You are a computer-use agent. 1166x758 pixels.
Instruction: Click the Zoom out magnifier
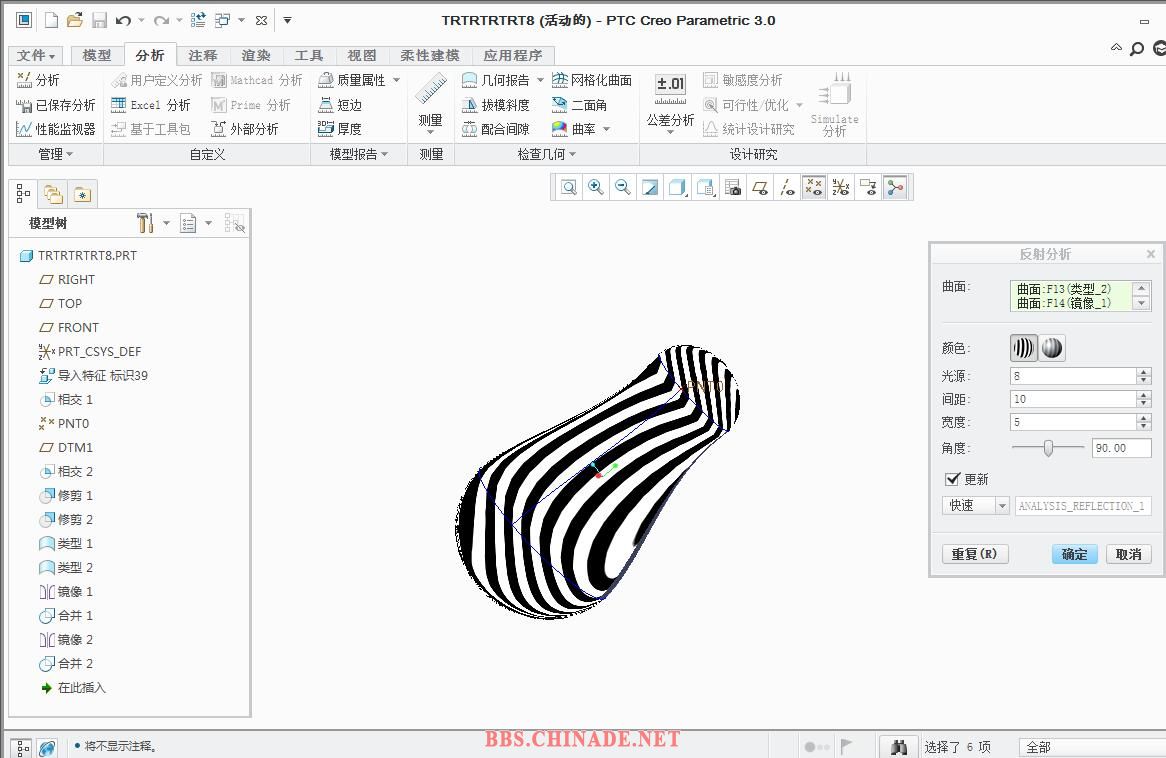point(622,187)
